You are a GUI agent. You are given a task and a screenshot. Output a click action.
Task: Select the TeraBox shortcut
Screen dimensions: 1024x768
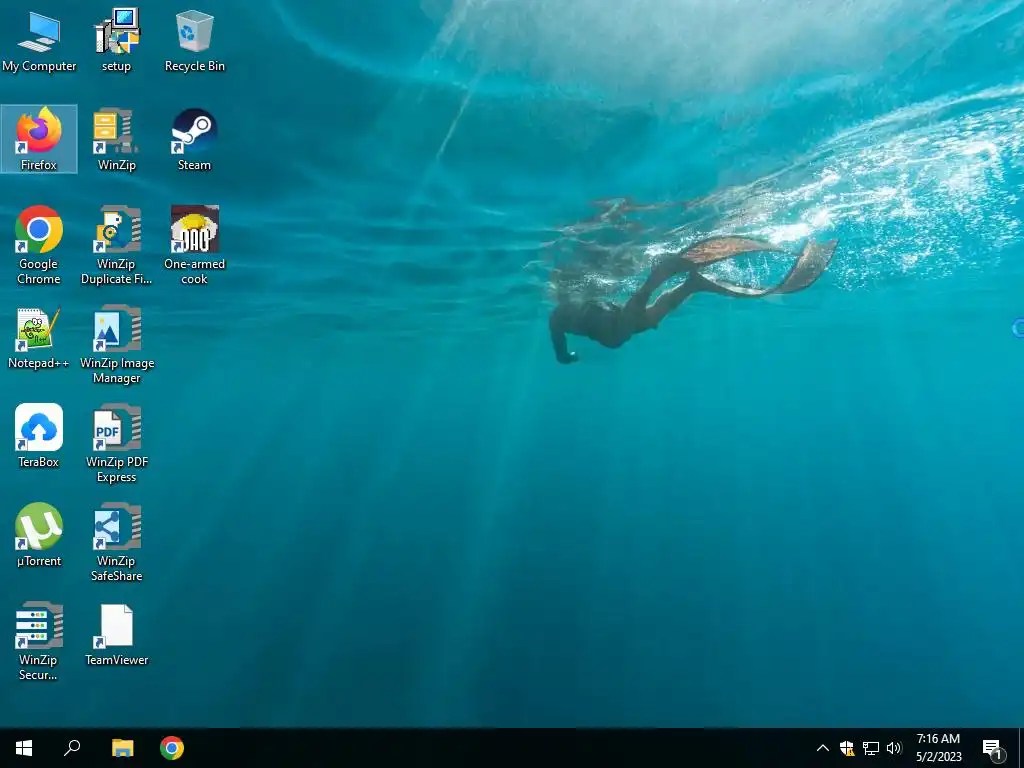(x=39, y=436)
